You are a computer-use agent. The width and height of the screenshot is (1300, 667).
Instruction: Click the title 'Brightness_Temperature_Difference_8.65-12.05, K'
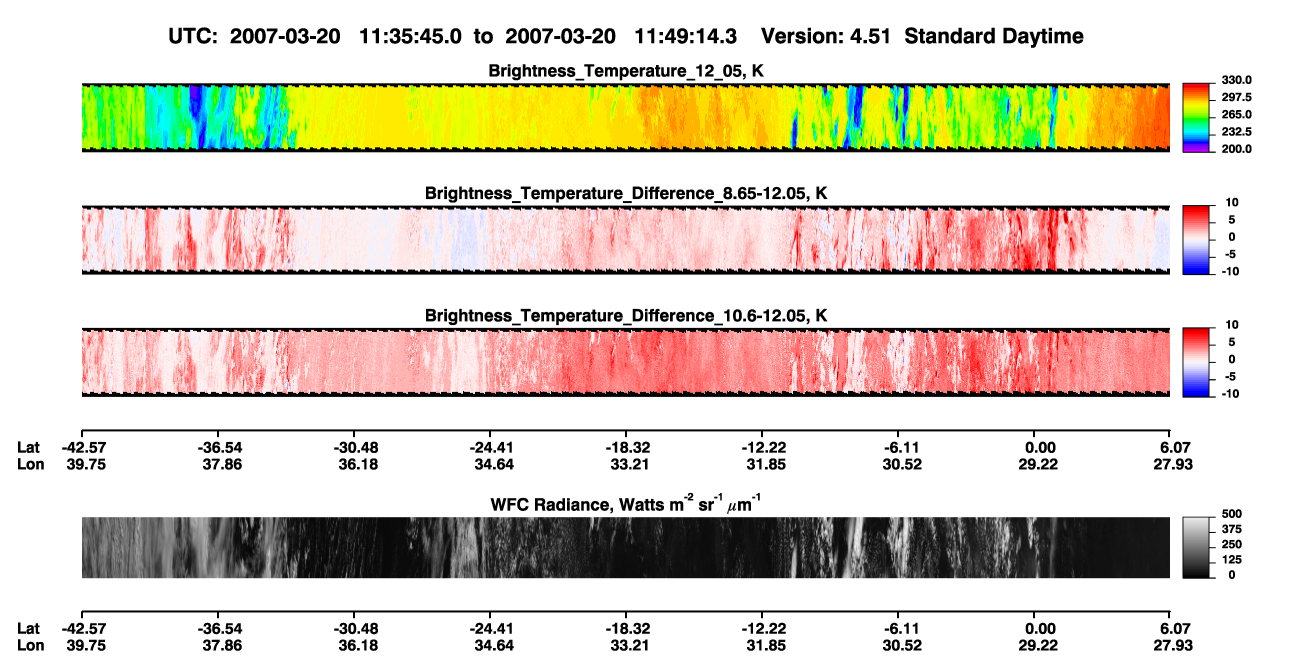(626, 193)
